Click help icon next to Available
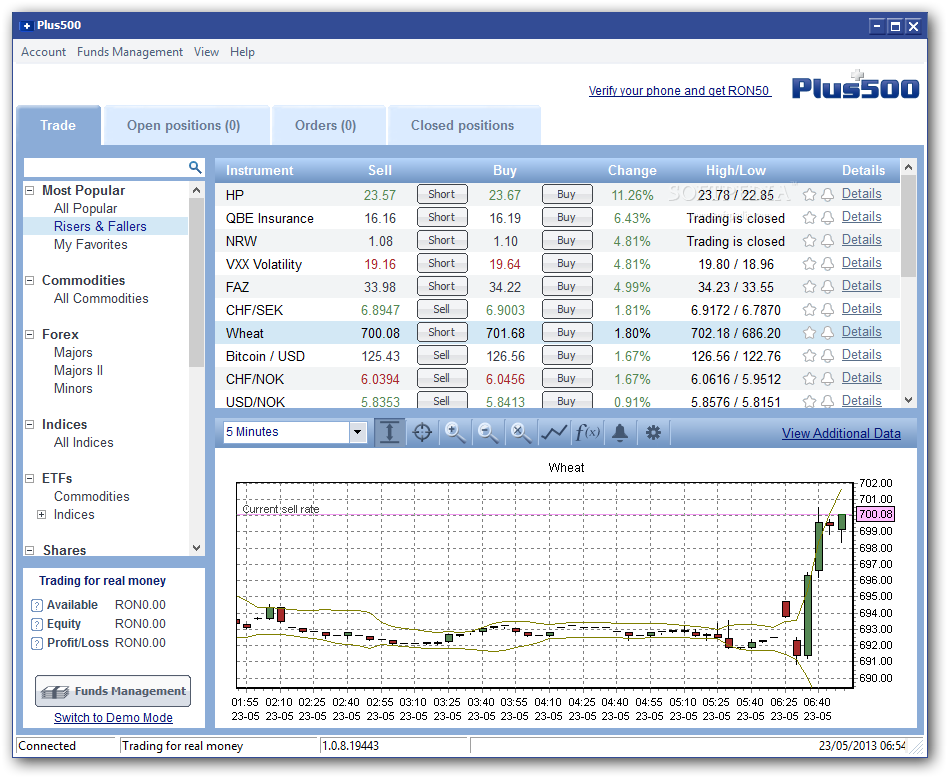This screenshot has width=948, height=778. pos(37,605)
